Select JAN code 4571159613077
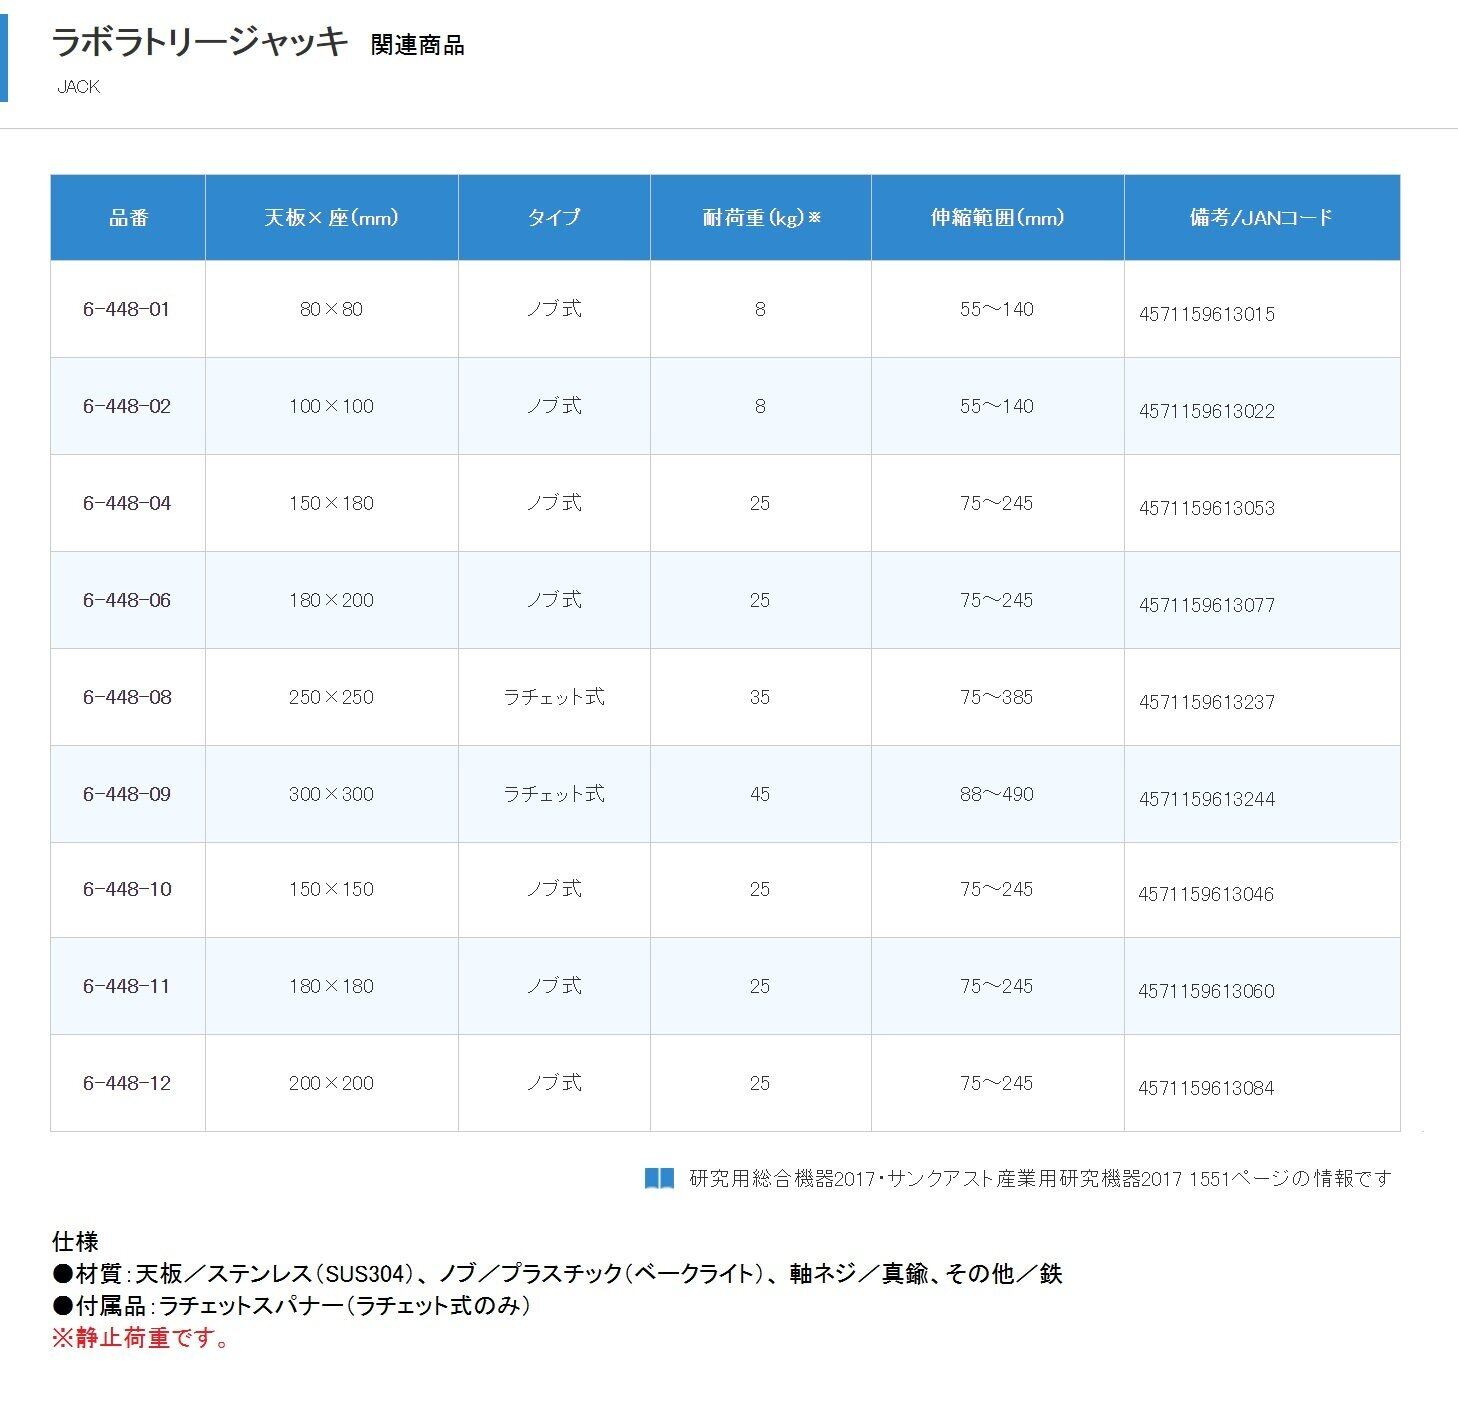The width and height of the screenshot is (1458, 1413). 1207,606
